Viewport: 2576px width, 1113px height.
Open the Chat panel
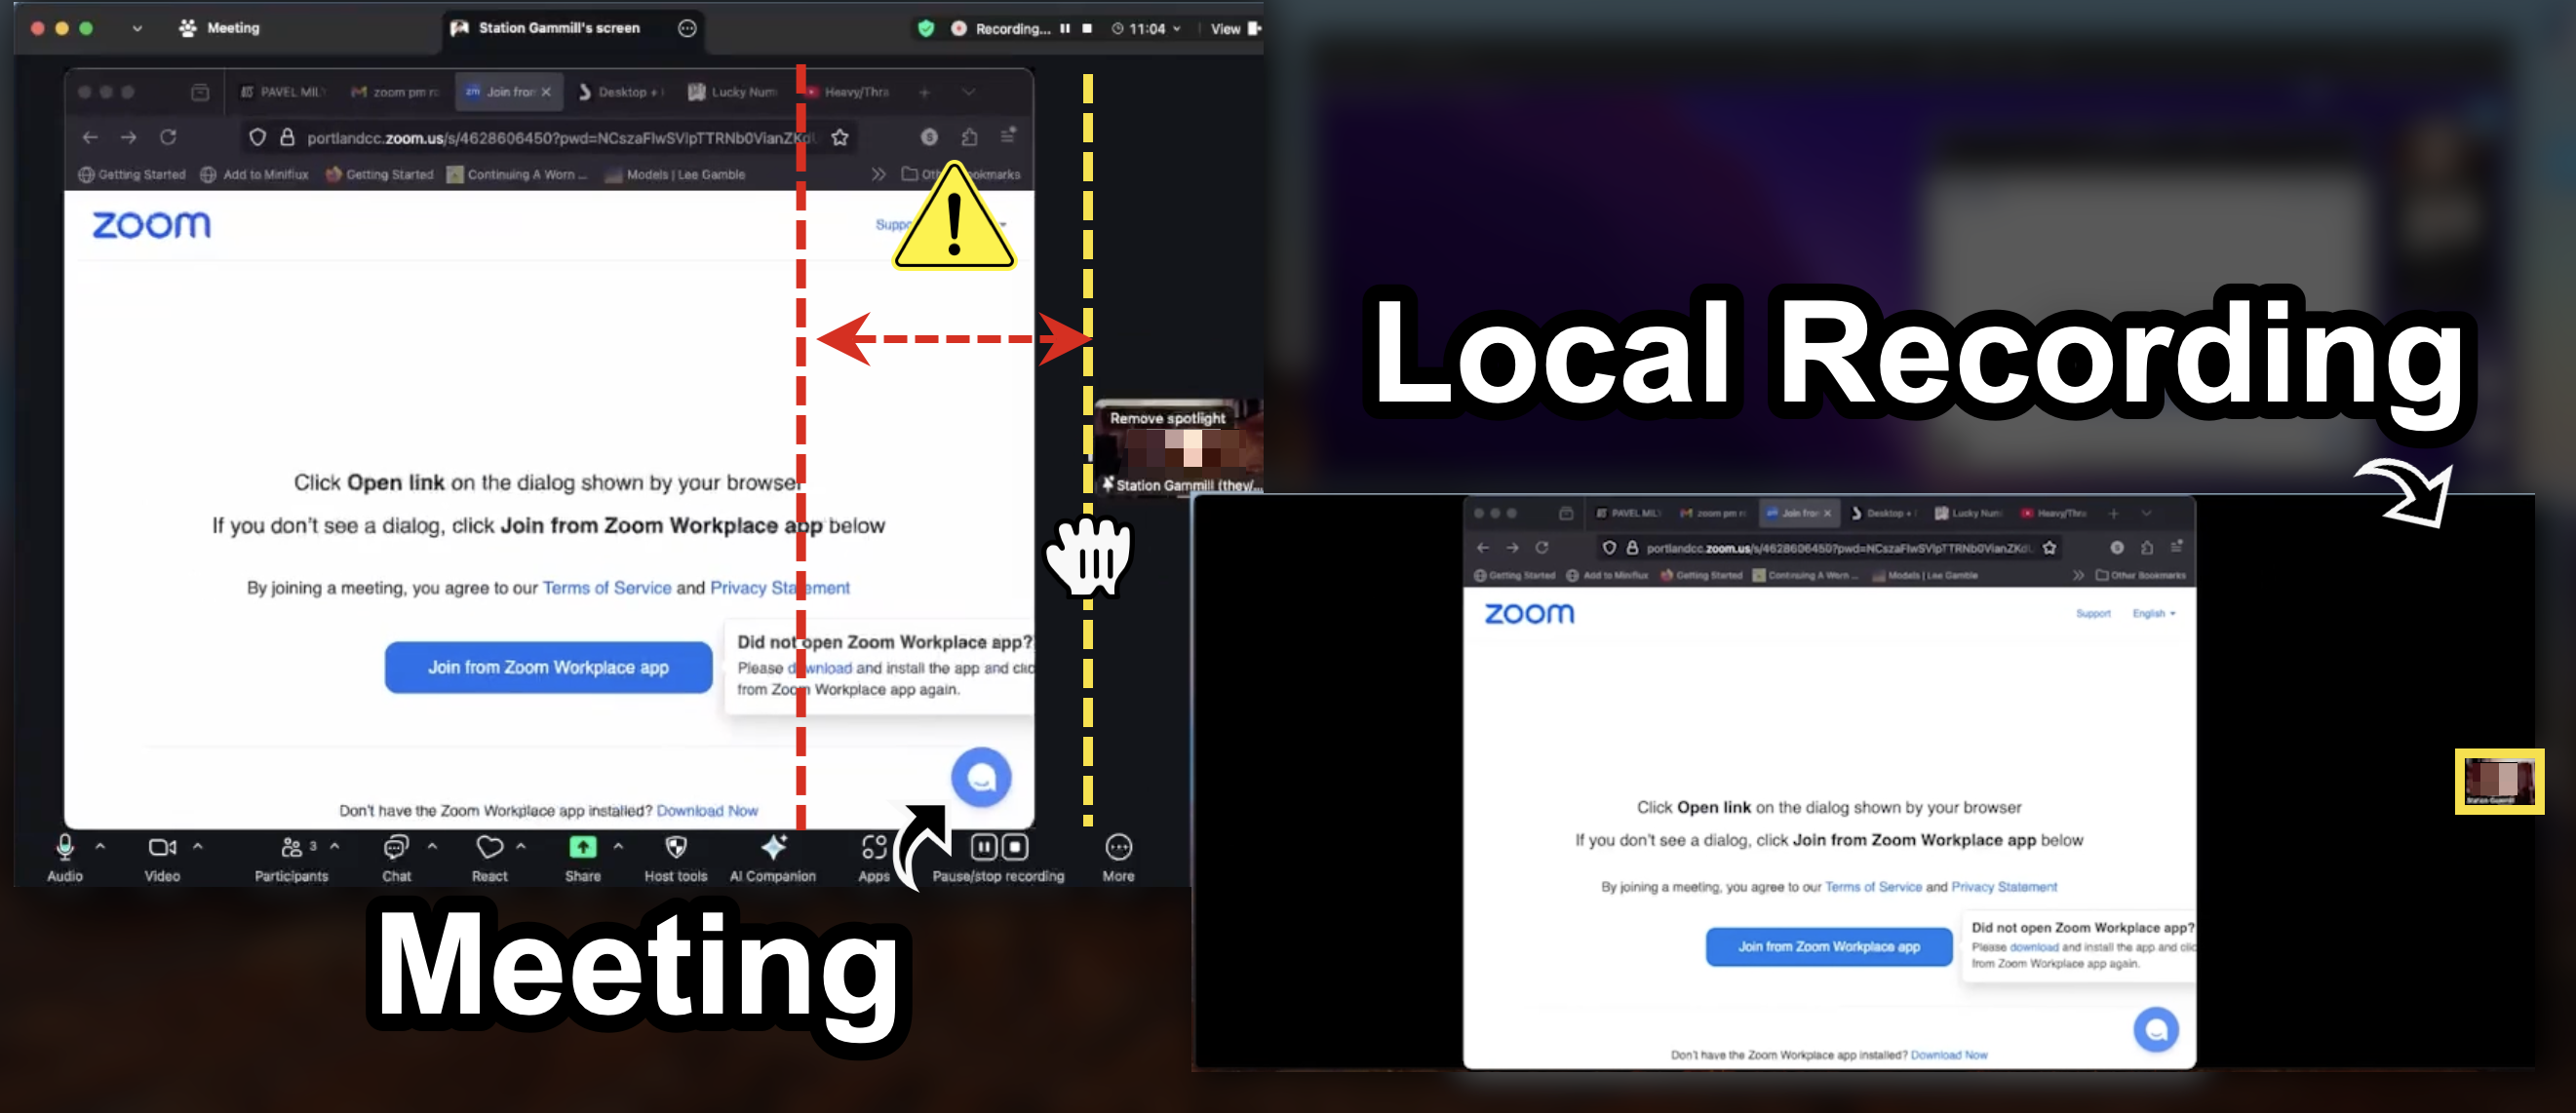coord(396,849)
